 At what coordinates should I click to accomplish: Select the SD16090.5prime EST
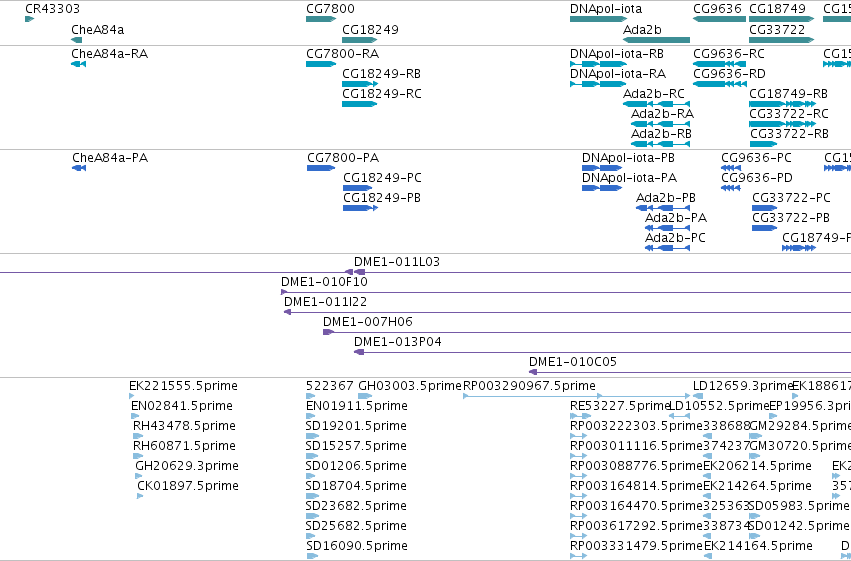coord(313,556)
